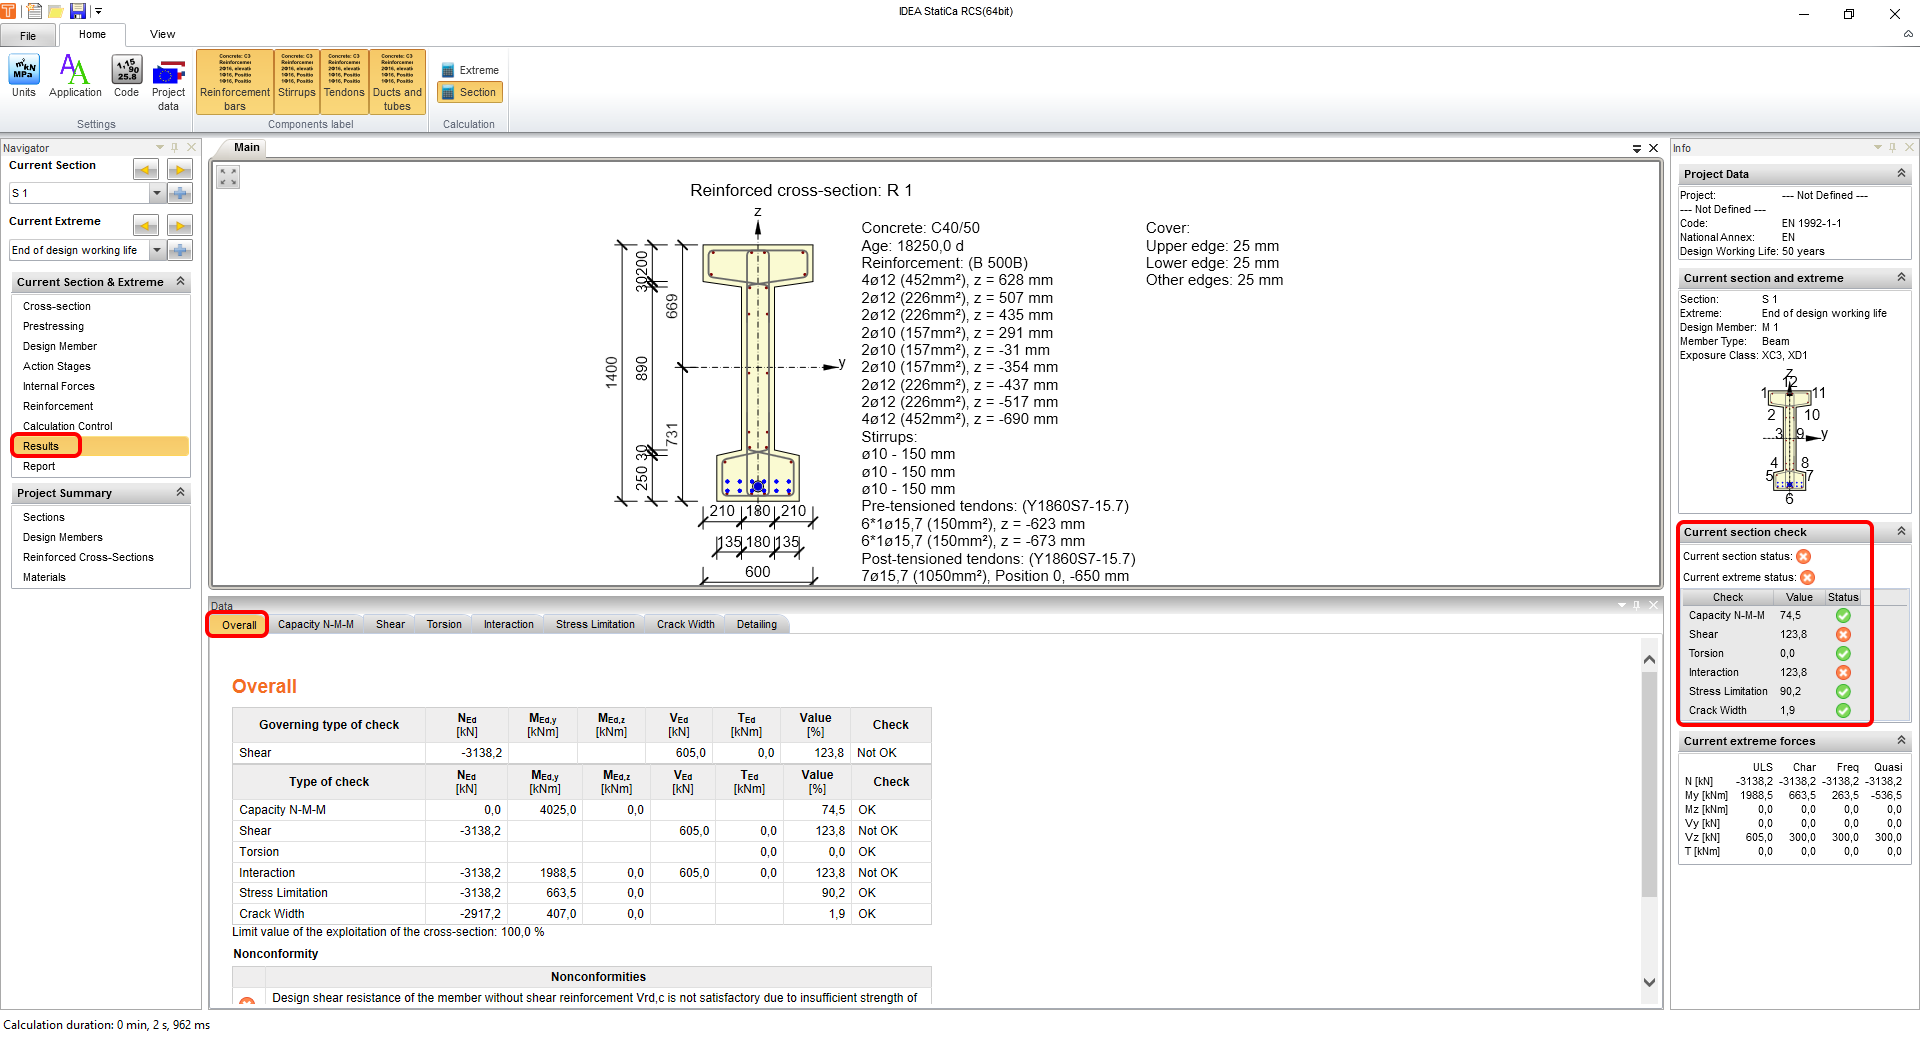1920x1040 pixels.
Task: Toggle Reinforcement bars component label
Action: point(235,81)
